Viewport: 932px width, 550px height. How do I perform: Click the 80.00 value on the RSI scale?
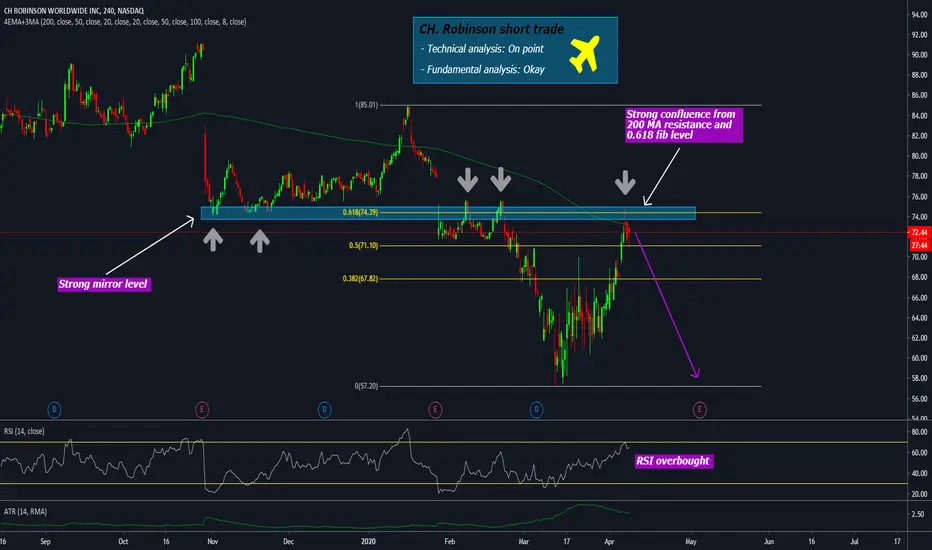(x=919, y=432)
